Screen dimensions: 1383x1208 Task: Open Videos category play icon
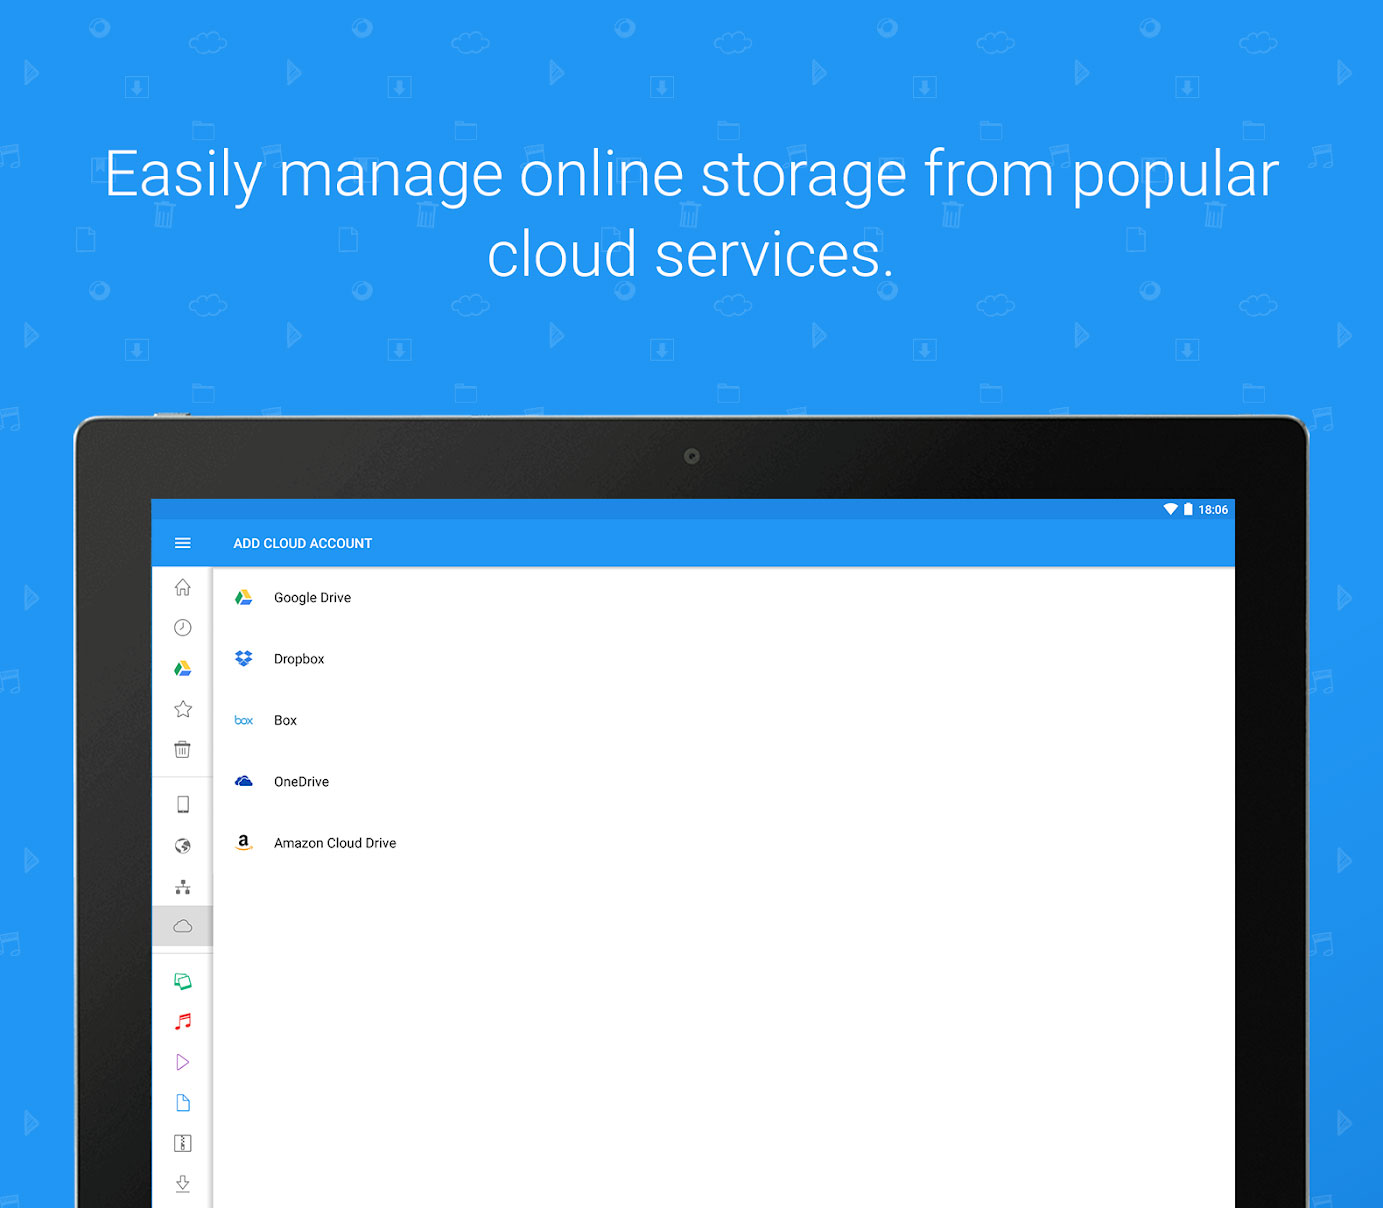click(x=183, y=1062)
